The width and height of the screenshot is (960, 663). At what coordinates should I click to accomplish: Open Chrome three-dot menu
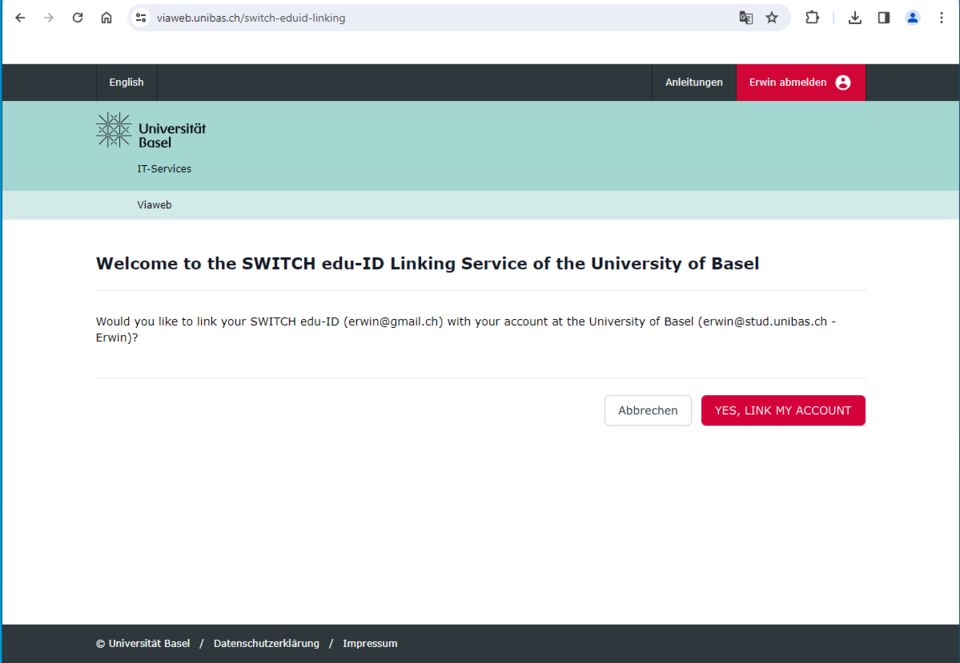click(941, 18)
